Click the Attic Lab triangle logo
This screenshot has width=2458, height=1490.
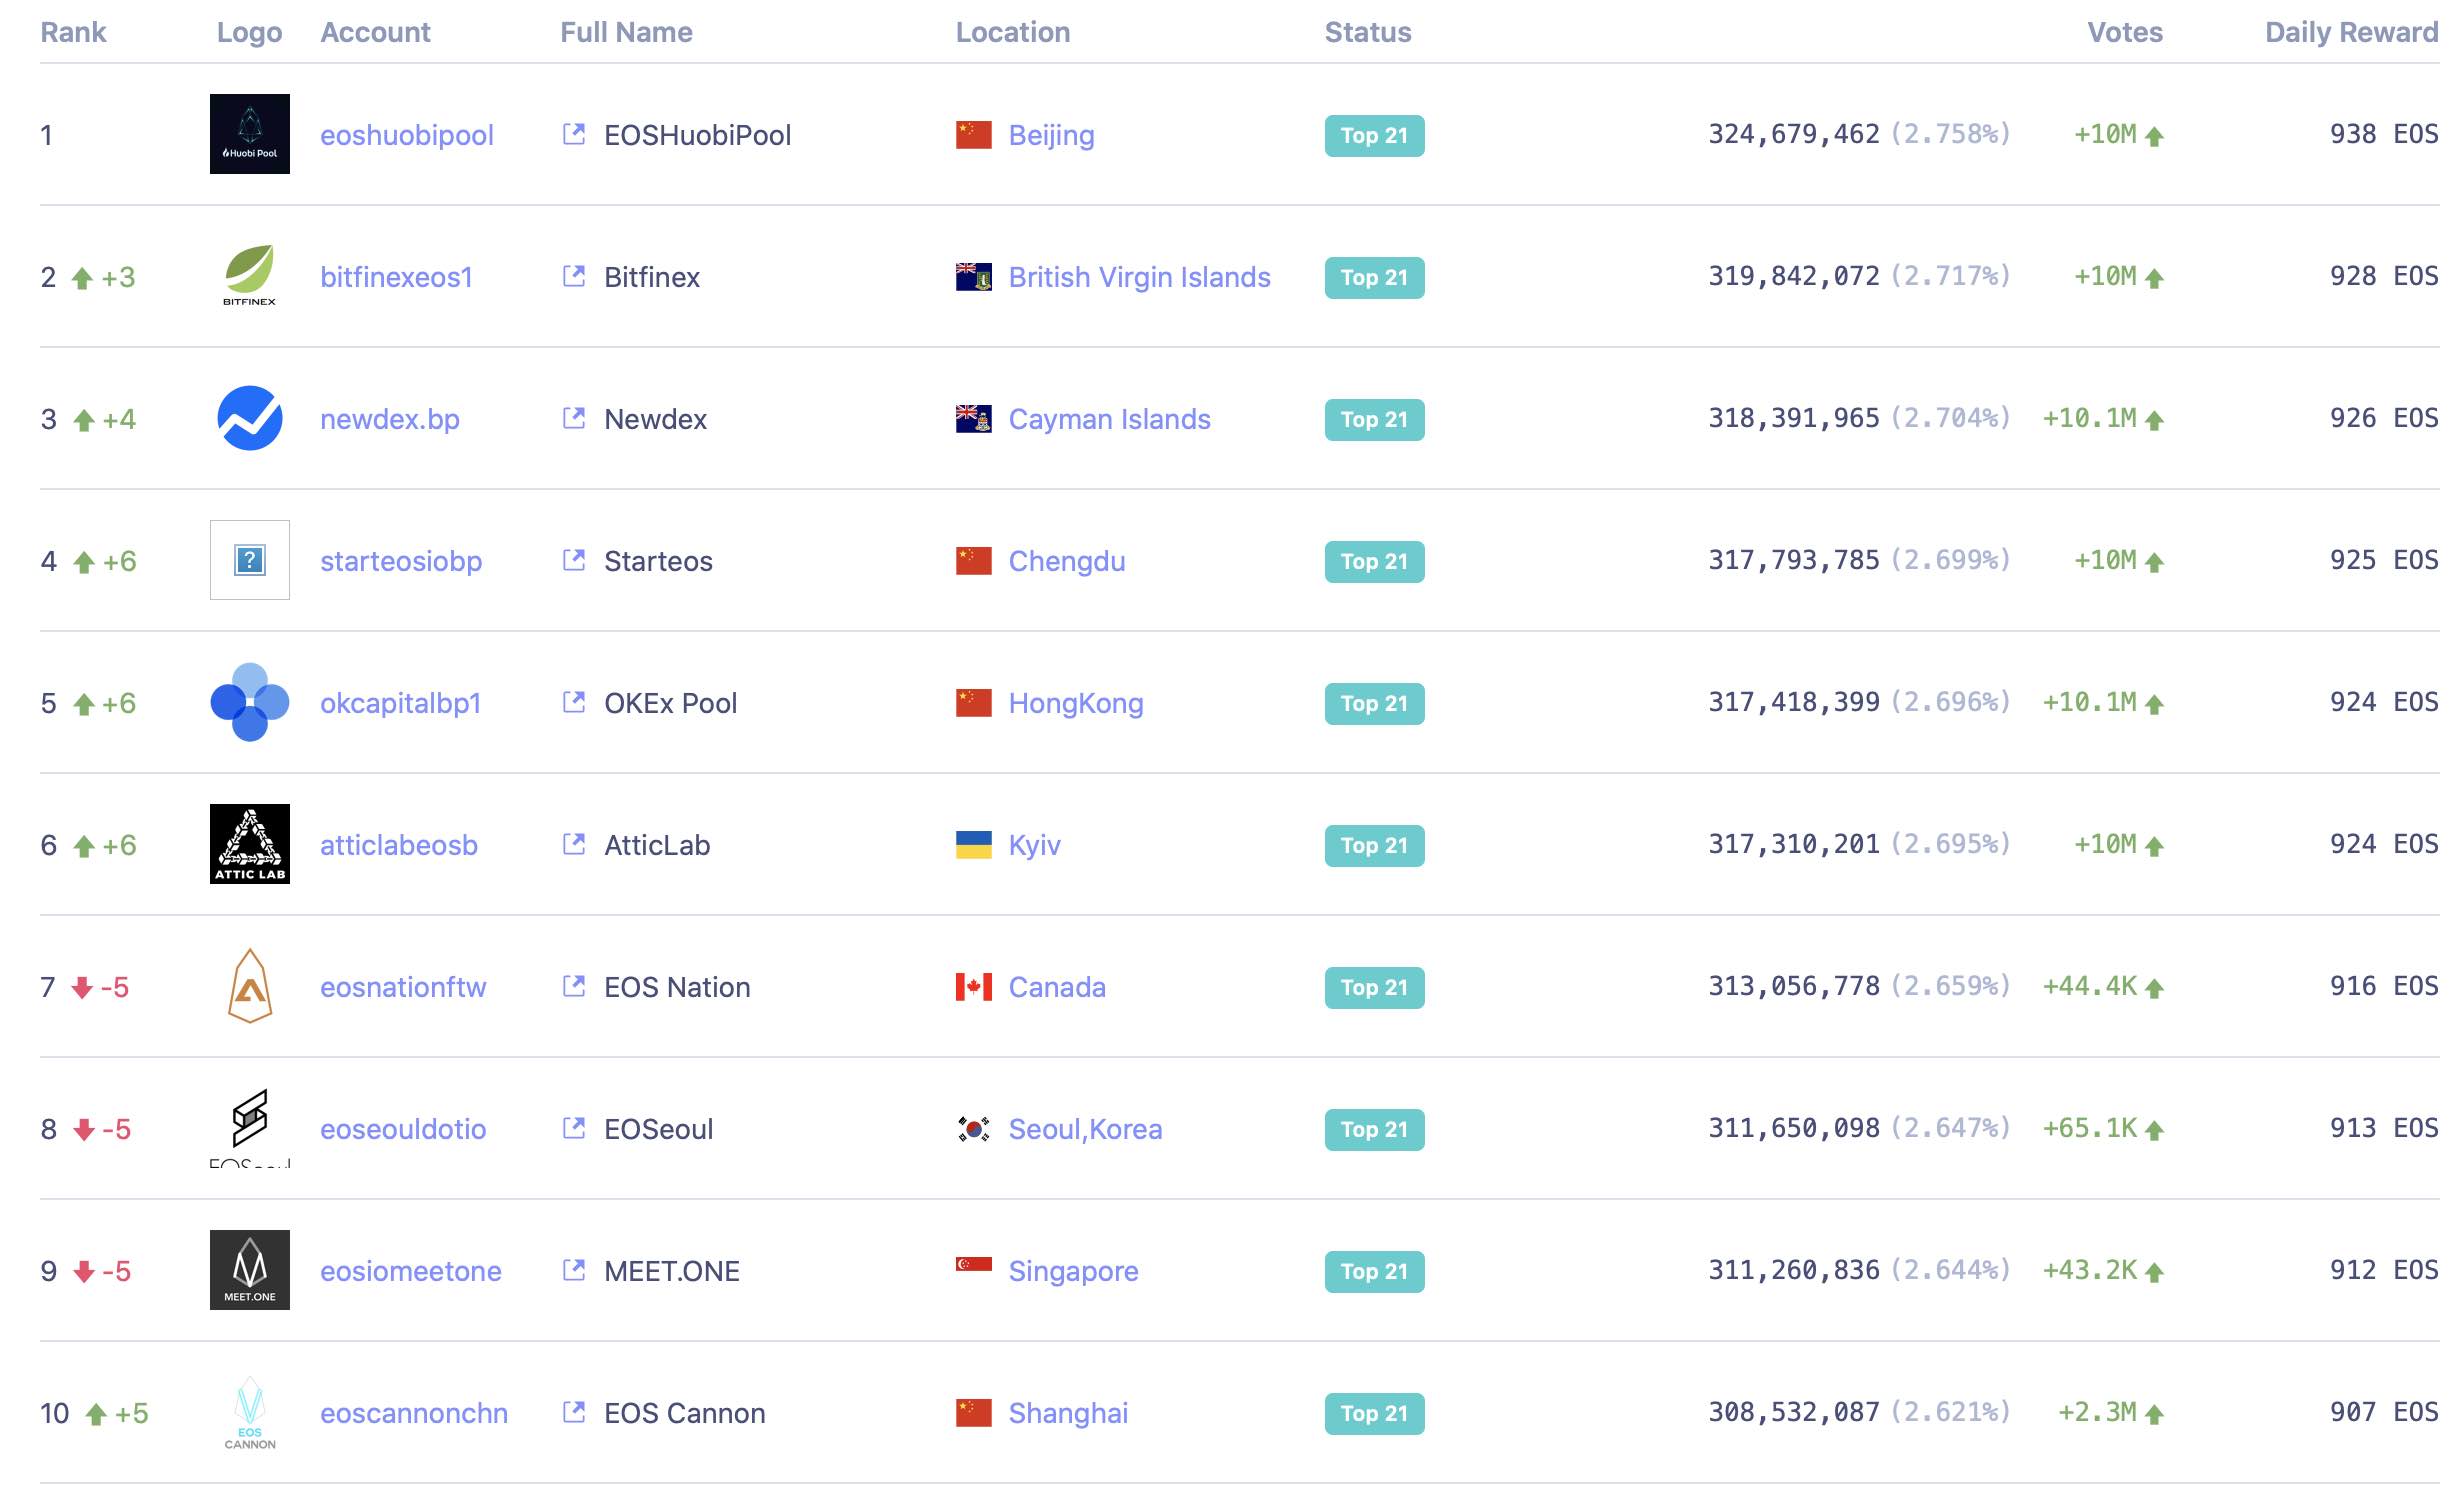(x=249, y=844)
